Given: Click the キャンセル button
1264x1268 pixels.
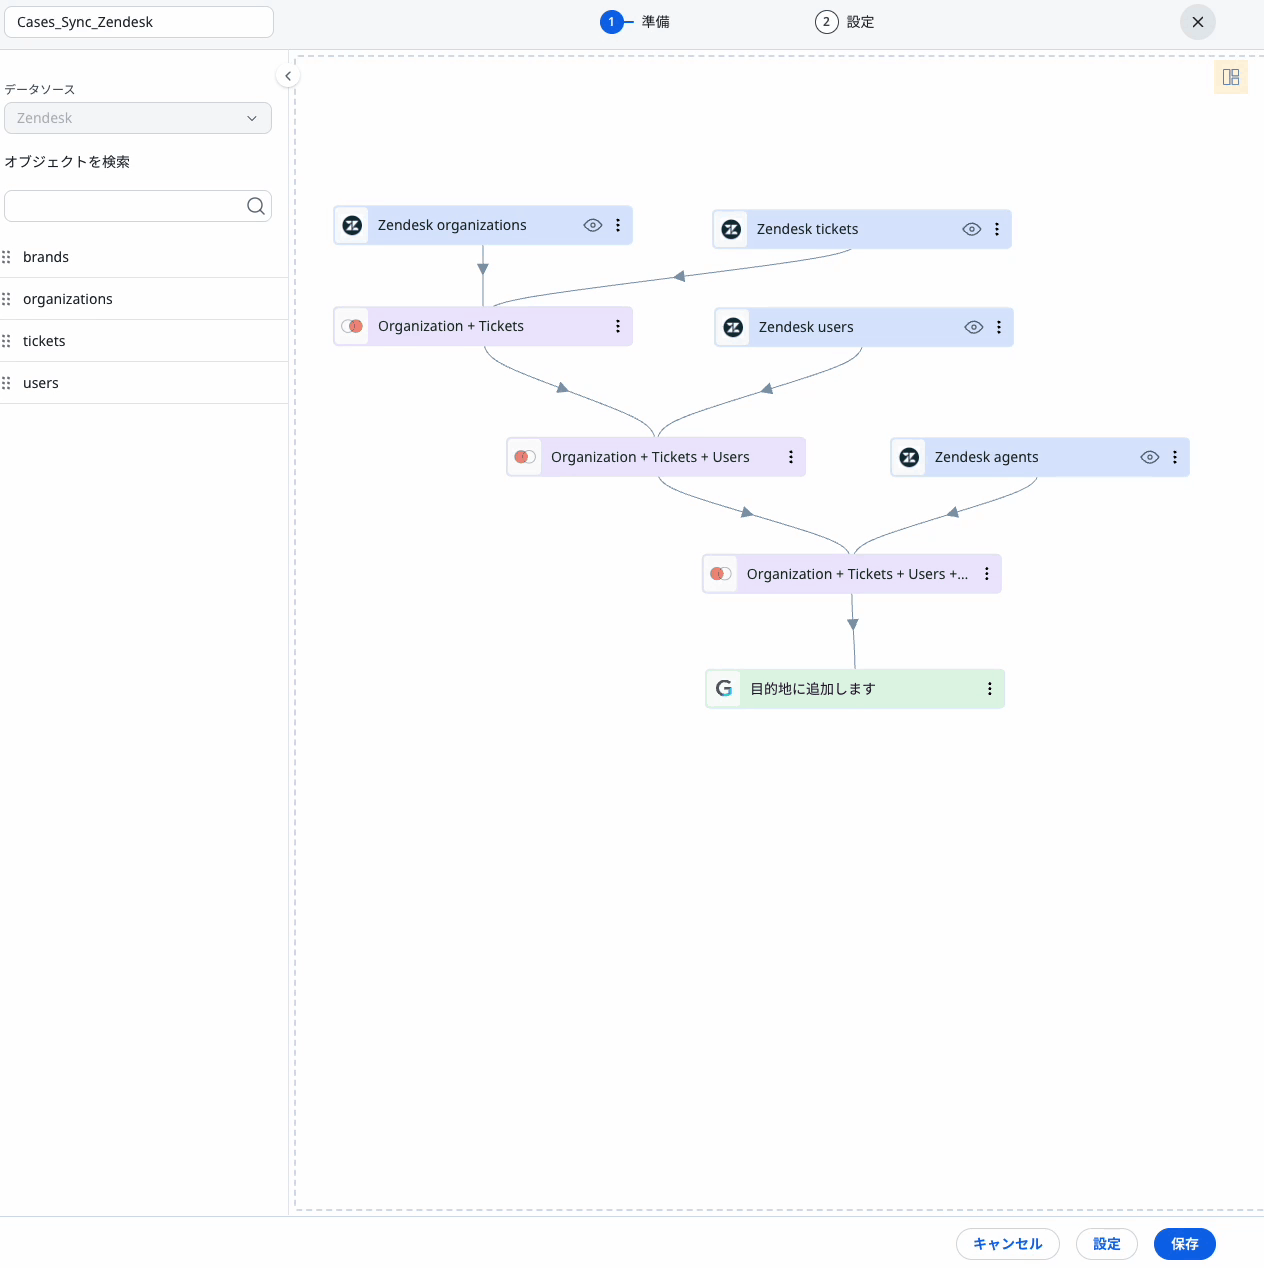Looking at the screenshot, I should click(1008, 1244).
